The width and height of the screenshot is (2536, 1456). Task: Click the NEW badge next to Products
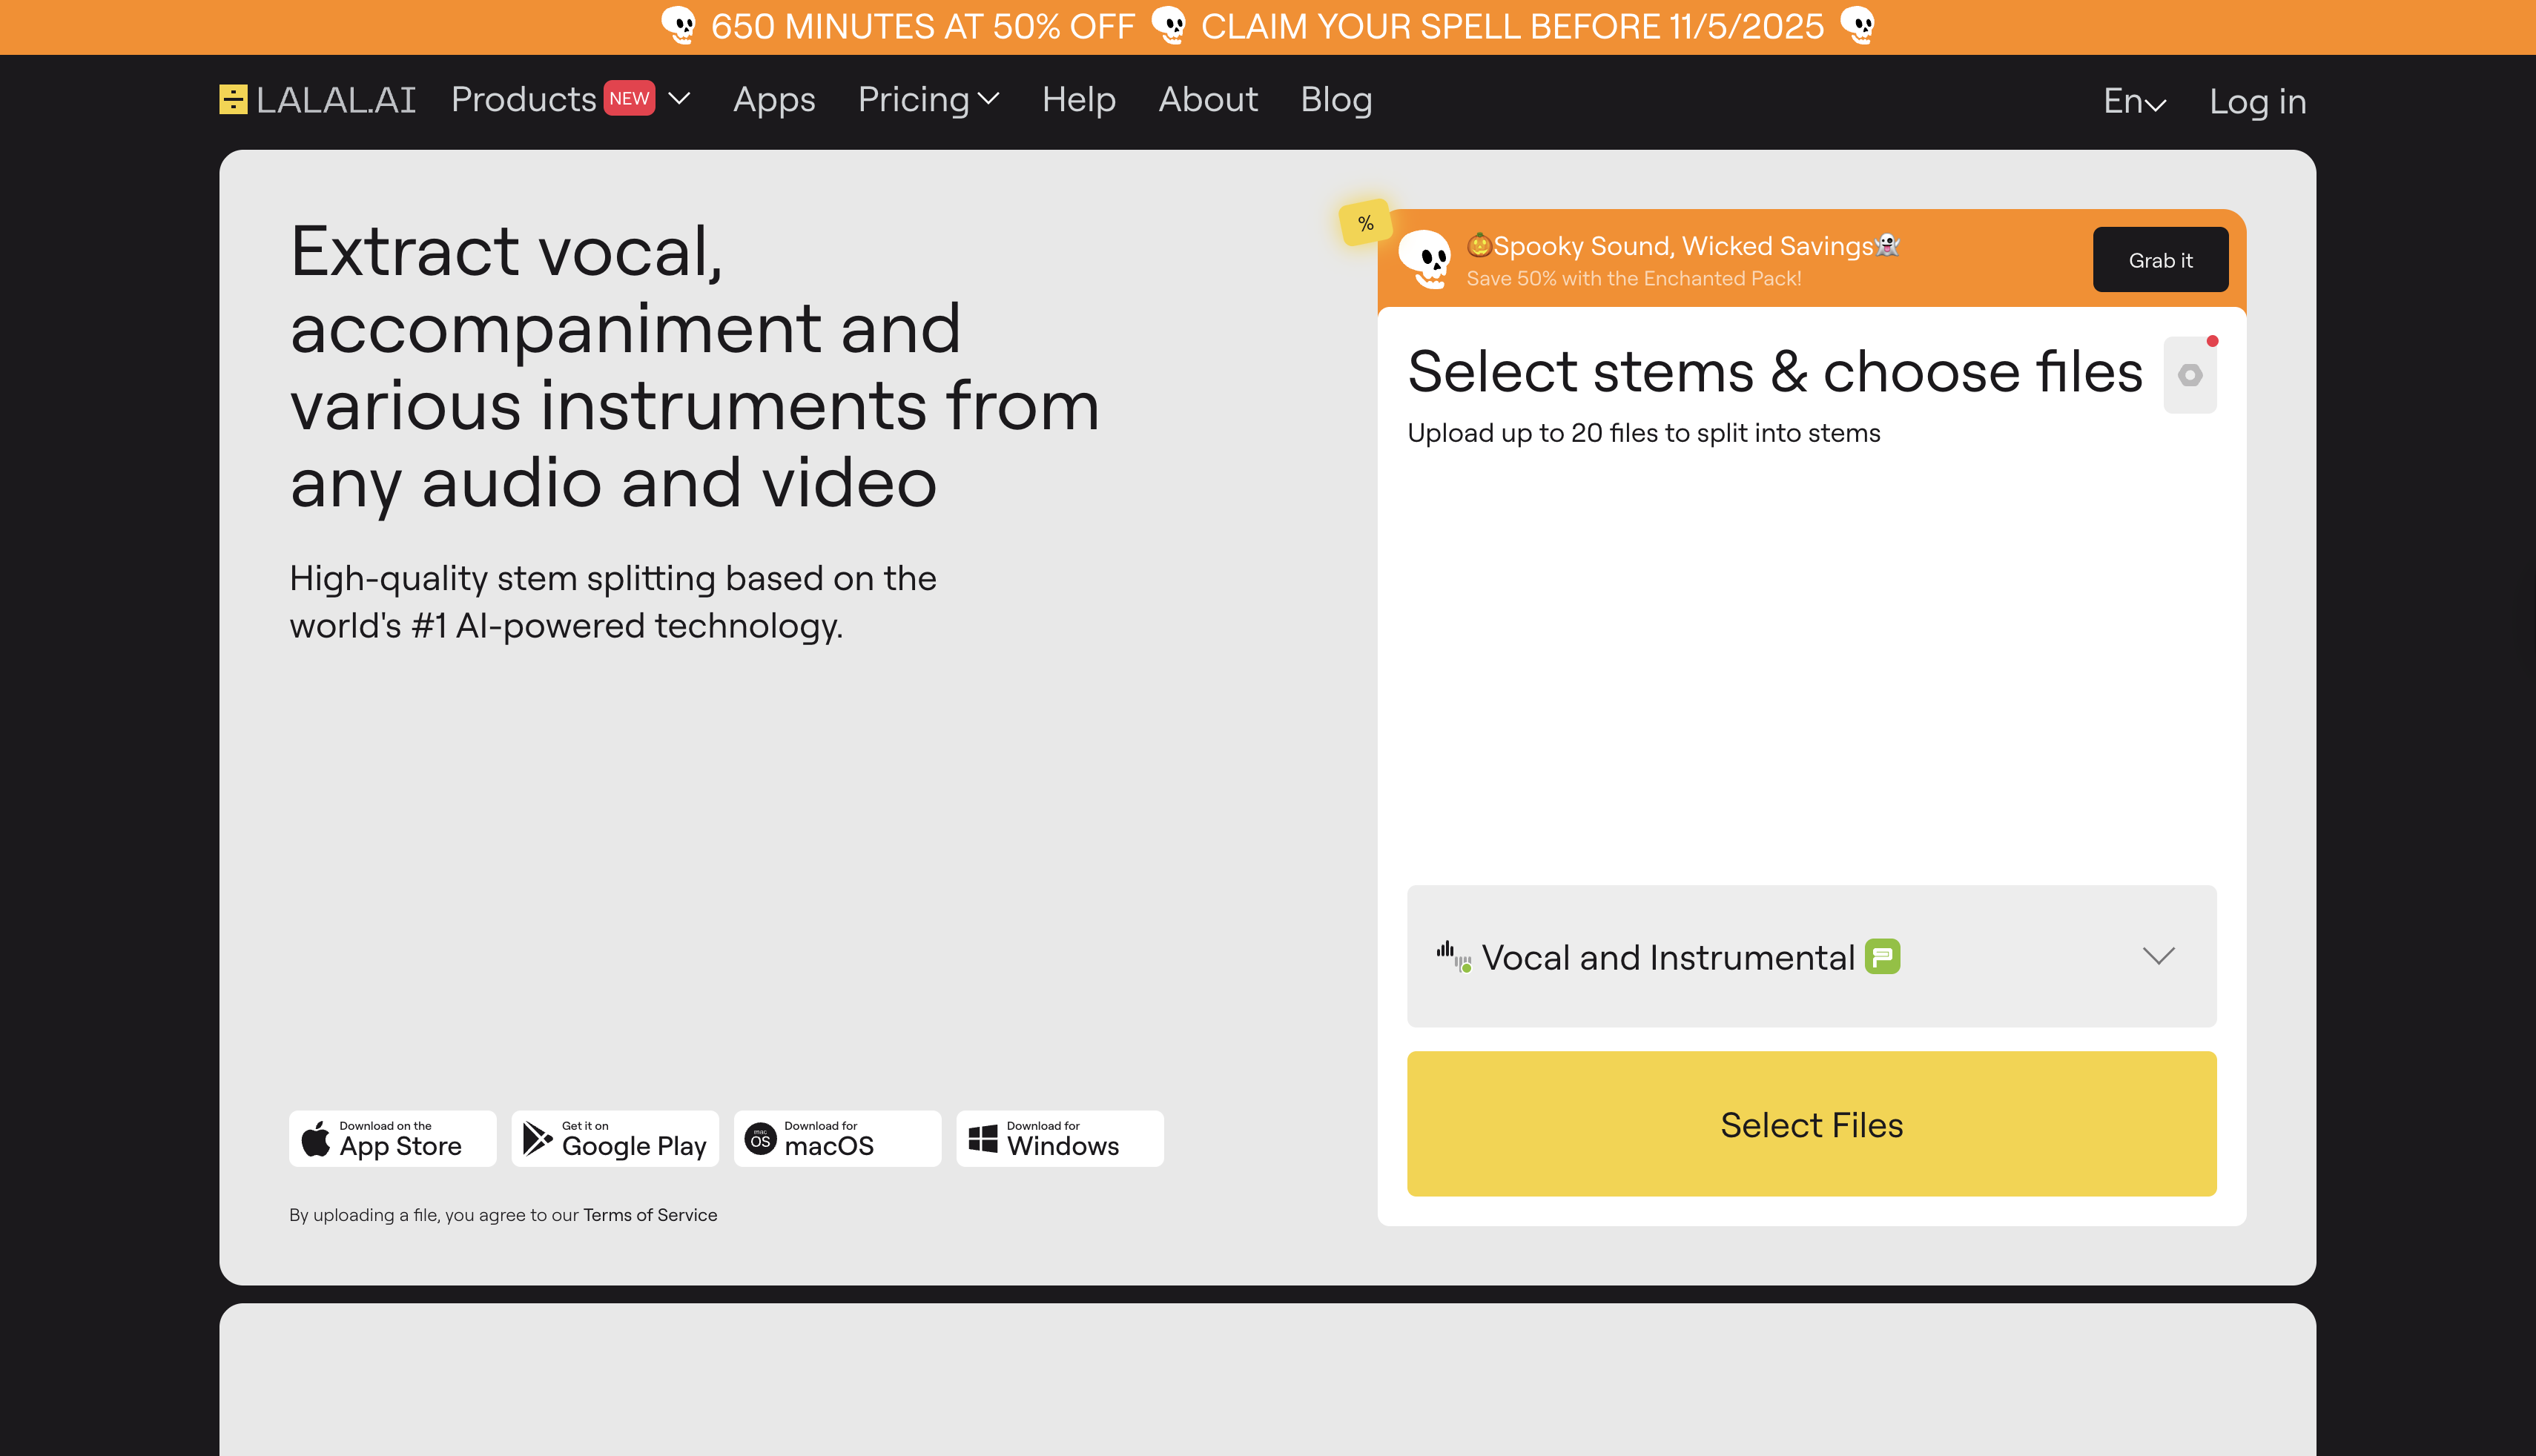(629, 98)
